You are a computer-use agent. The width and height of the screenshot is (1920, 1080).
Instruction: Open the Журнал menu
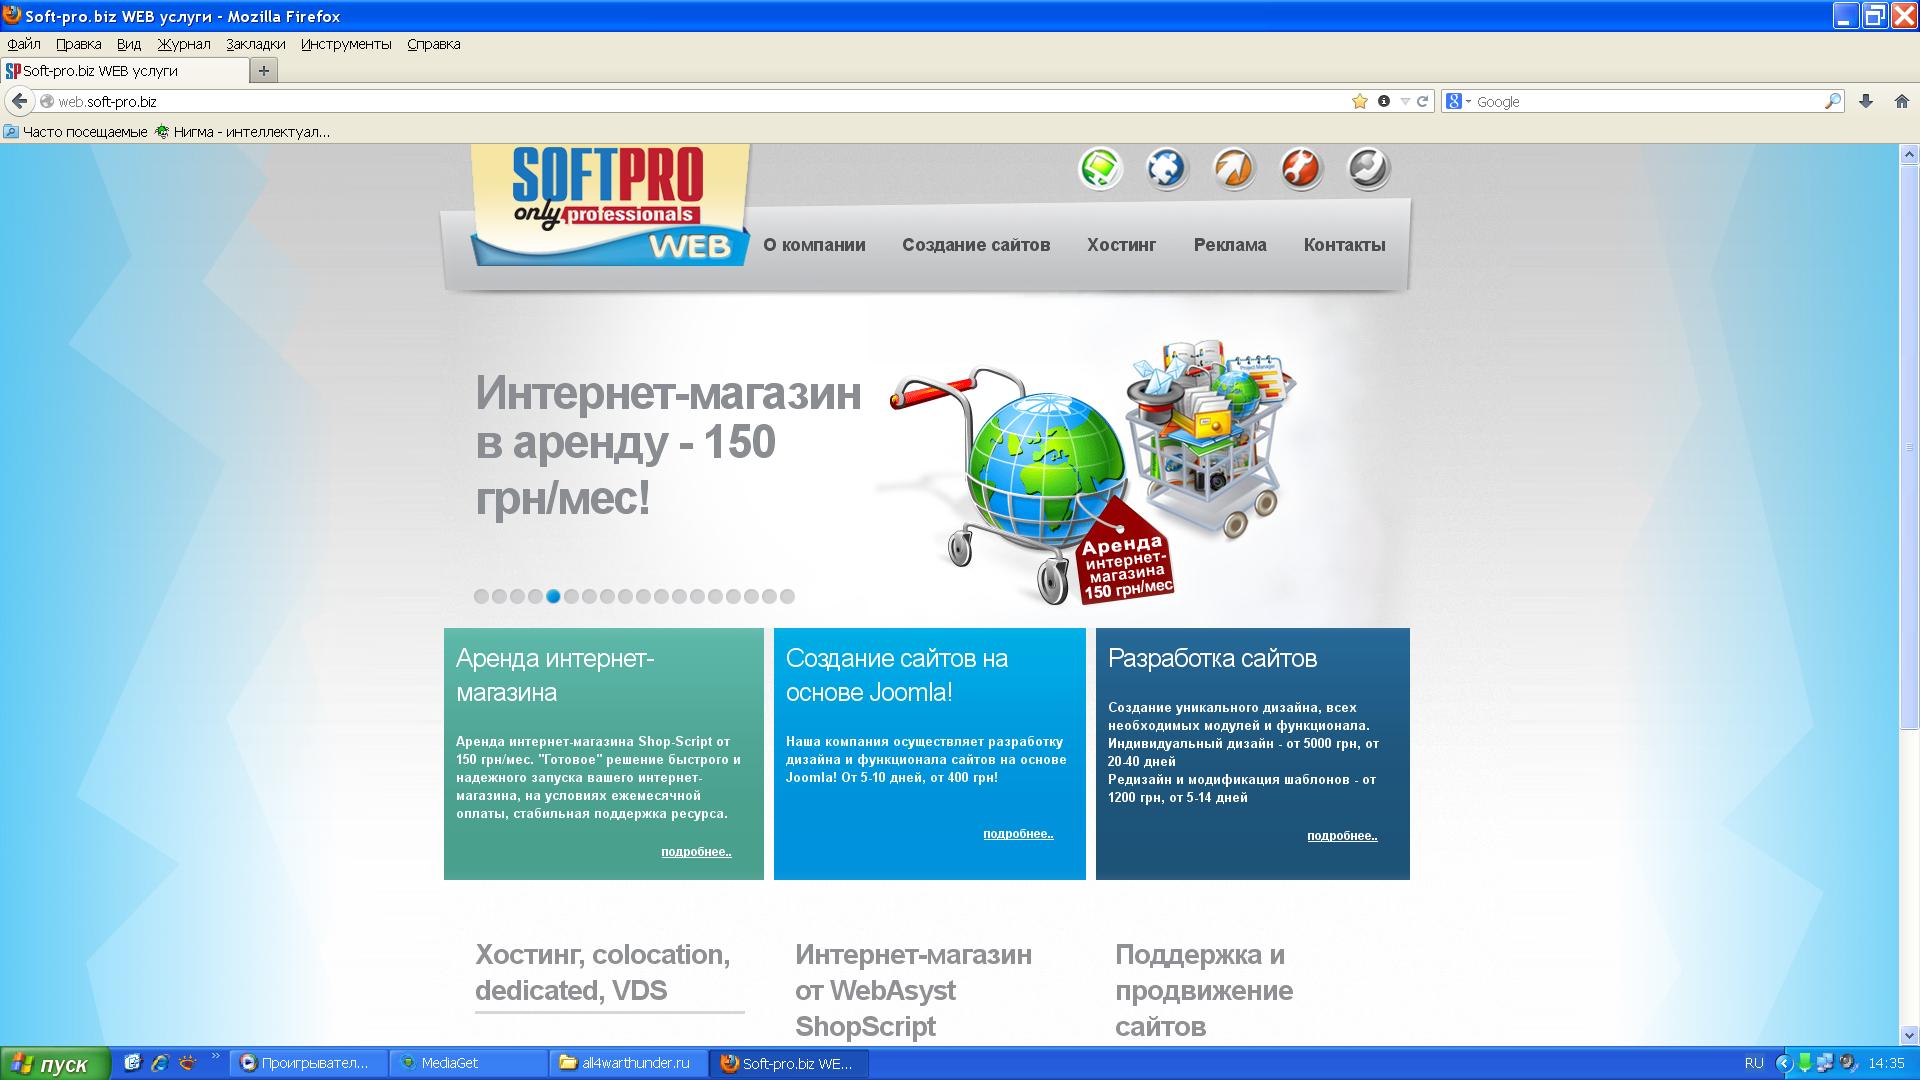tap(184, 44)
